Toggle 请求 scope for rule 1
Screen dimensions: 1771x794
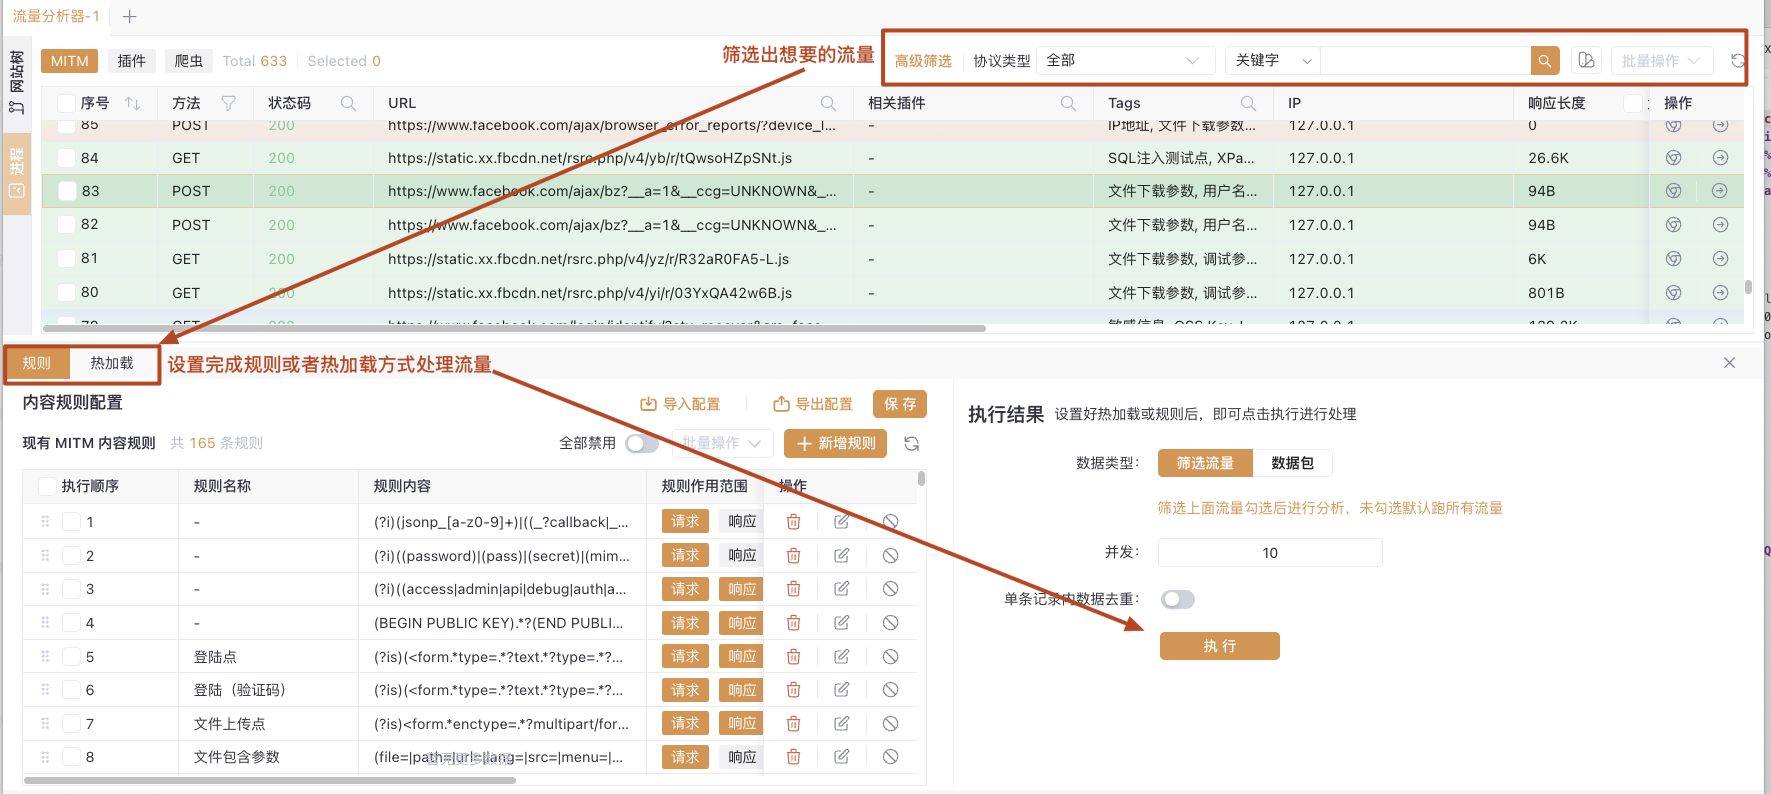(x=685, y=521)
